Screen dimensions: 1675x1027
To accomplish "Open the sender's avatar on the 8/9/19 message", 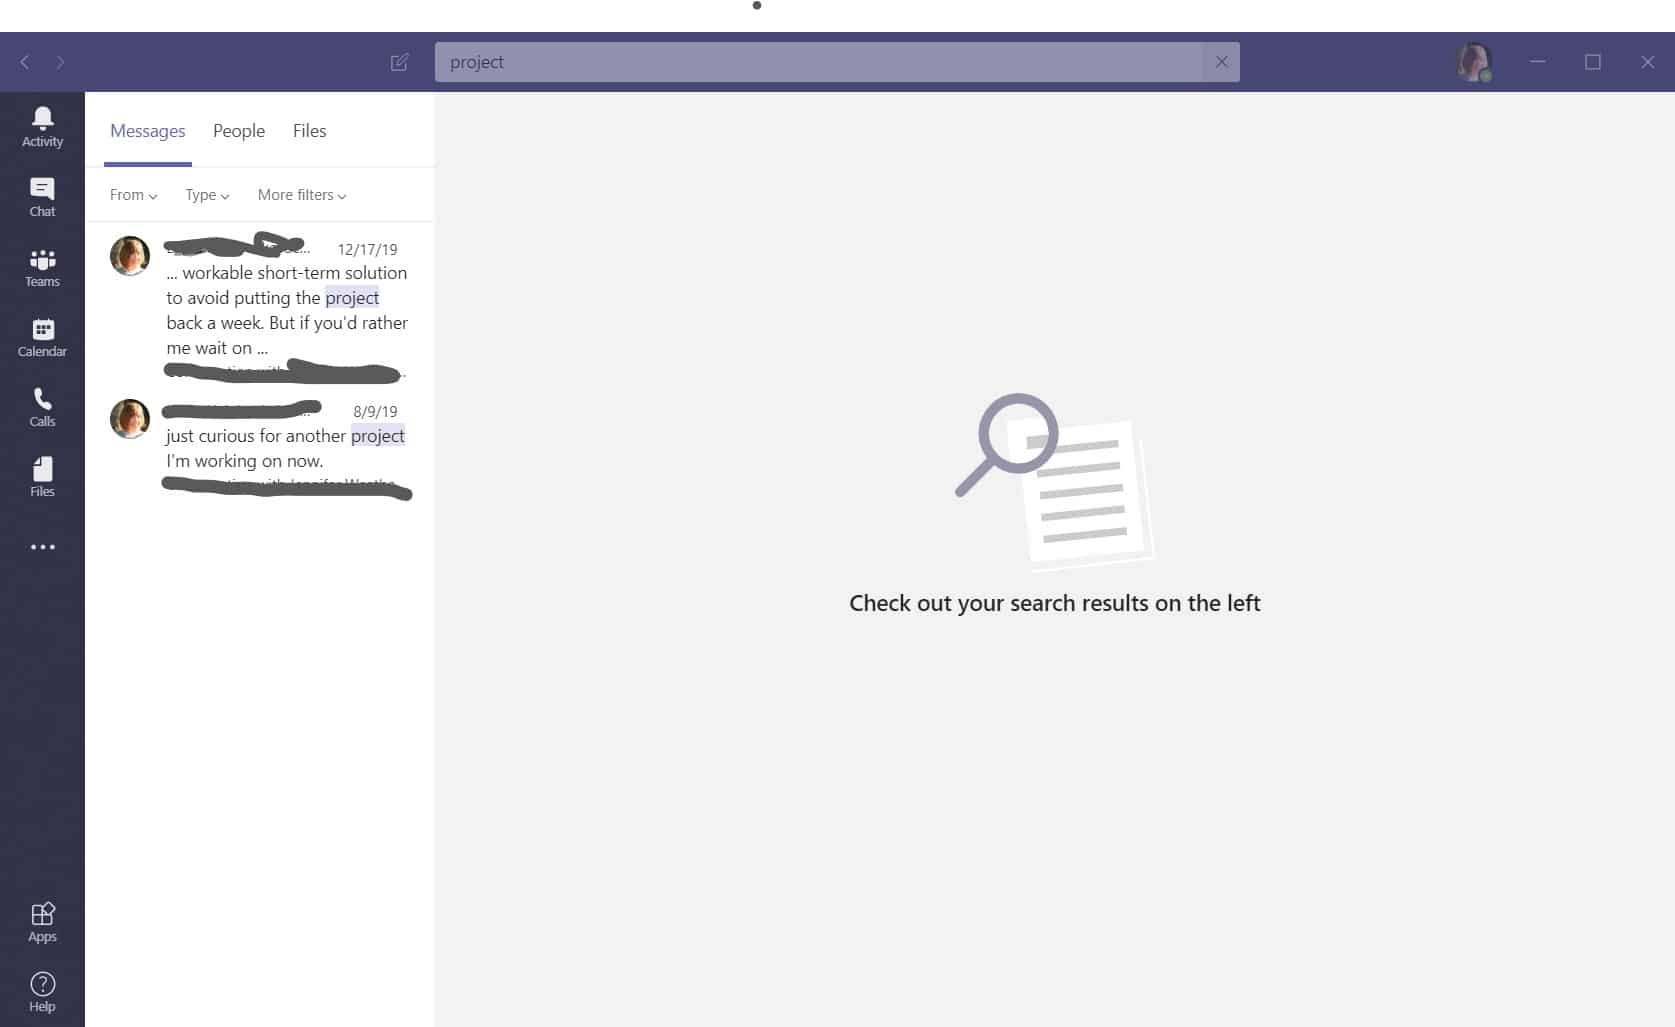I will [x=129, y=419].
